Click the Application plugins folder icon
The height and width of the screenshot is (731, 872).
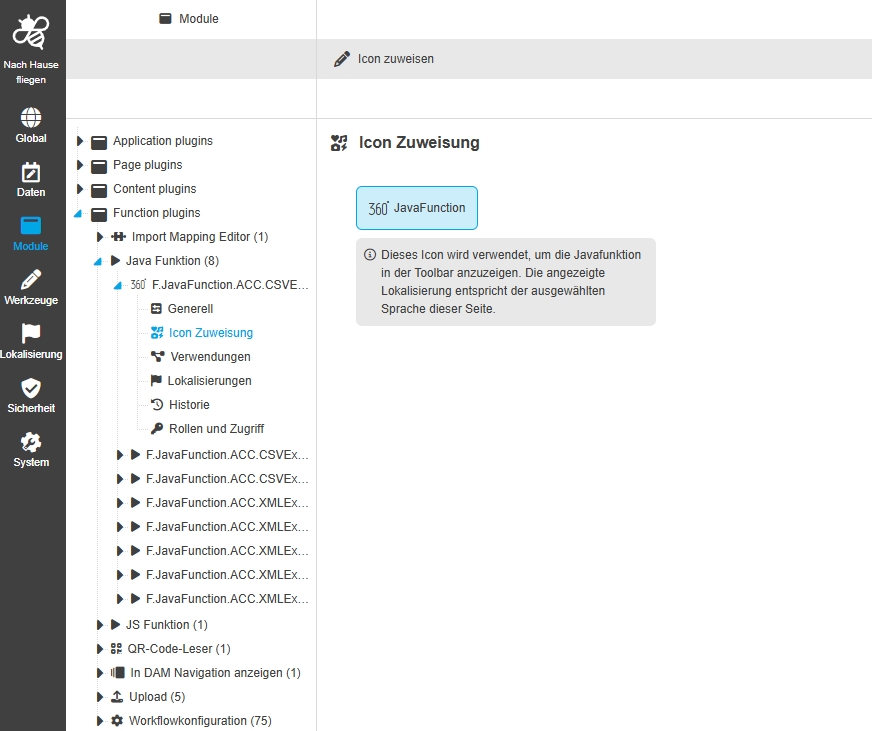tap(99, 142)
